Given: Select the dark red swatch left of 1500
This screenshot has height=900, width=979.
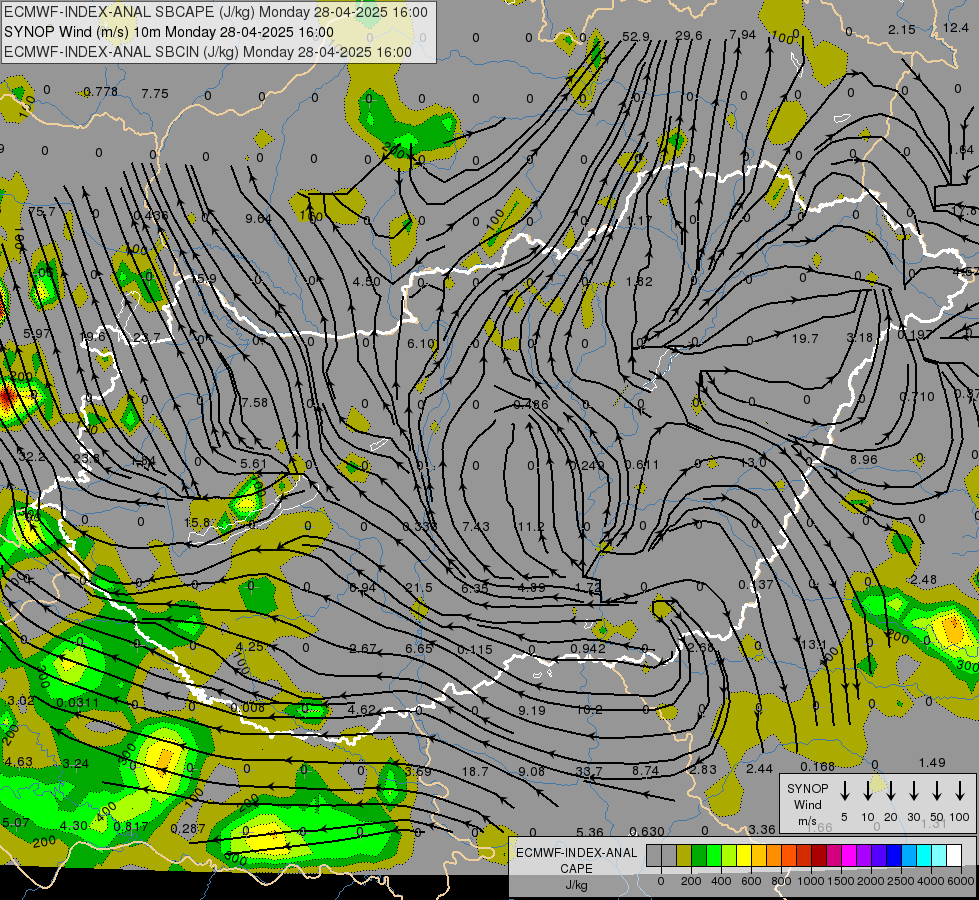Looking at the screenshot, I should click(x=819, y=856).
